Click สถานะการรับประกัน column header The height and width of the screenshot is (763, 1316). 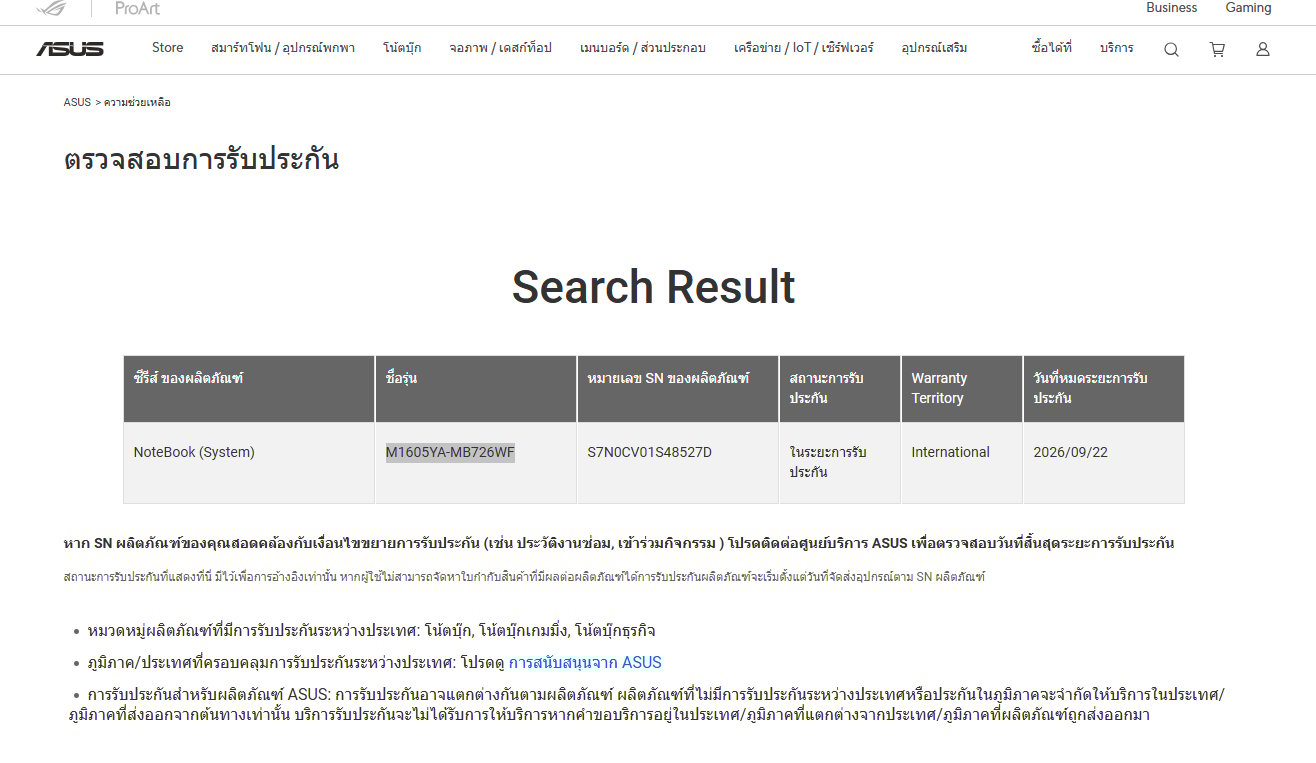pos(840,388)
